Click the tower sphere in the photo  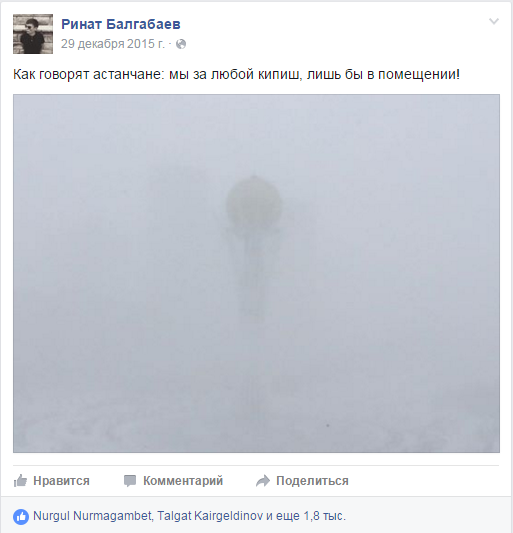click(254, 202)
